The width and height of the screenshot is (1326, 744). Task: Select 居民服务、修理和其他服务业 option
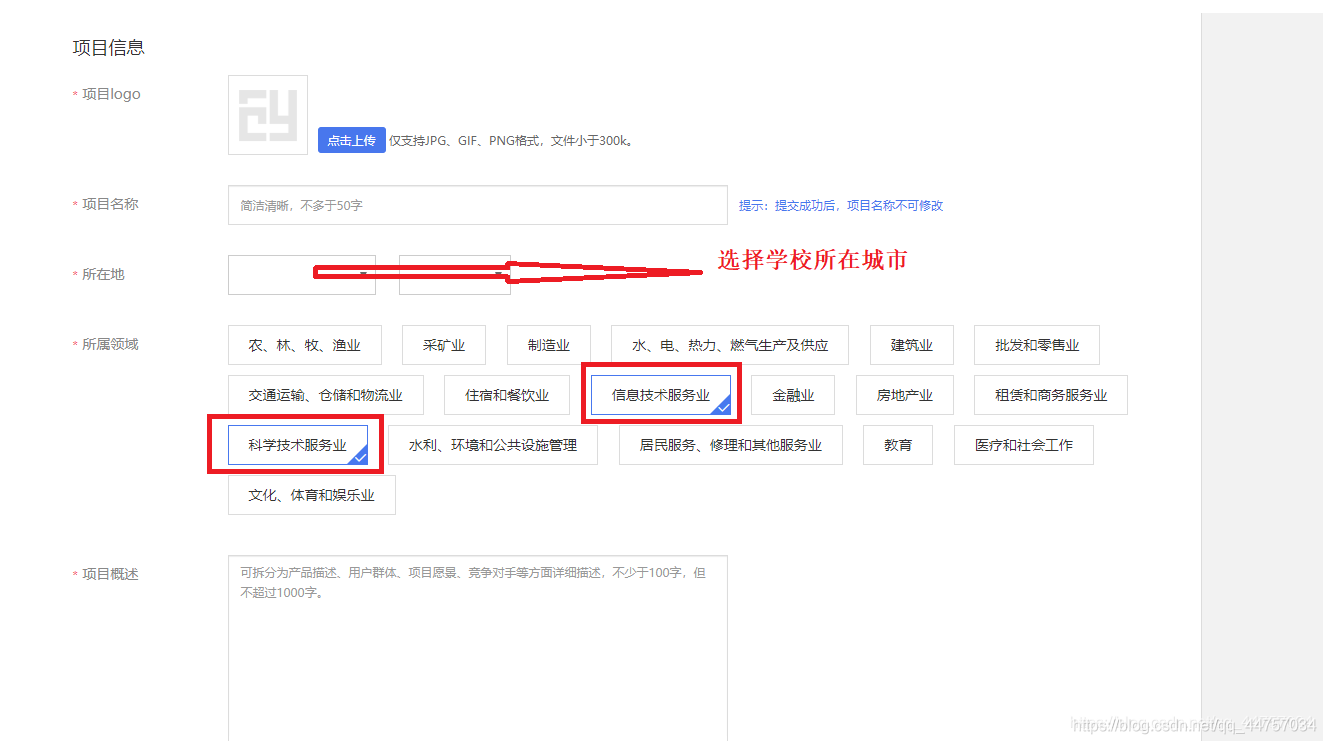pyautogui.click(x=731, y=445)
